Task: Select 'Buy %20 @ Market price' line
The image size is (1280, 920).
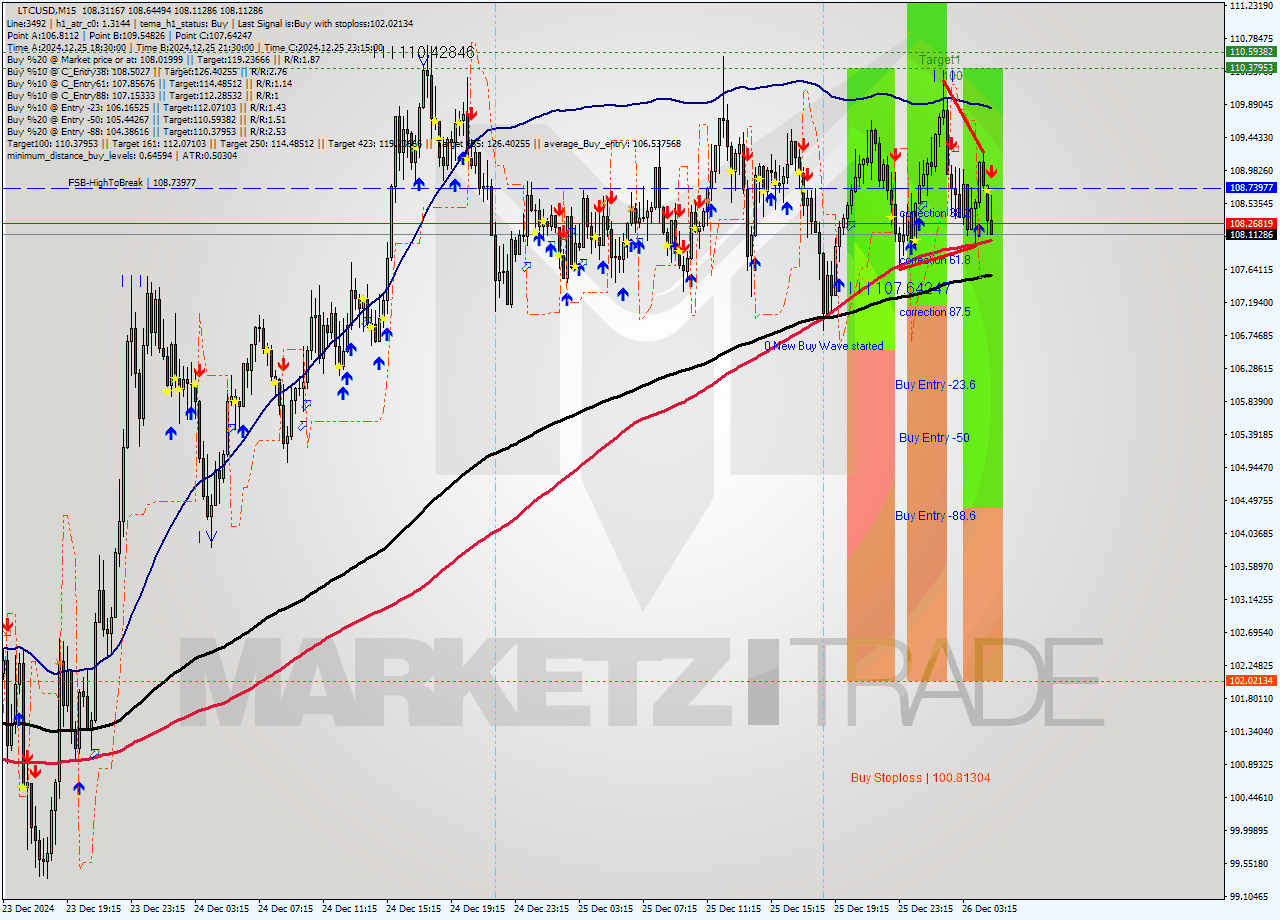Action: (x=163, y=59)
